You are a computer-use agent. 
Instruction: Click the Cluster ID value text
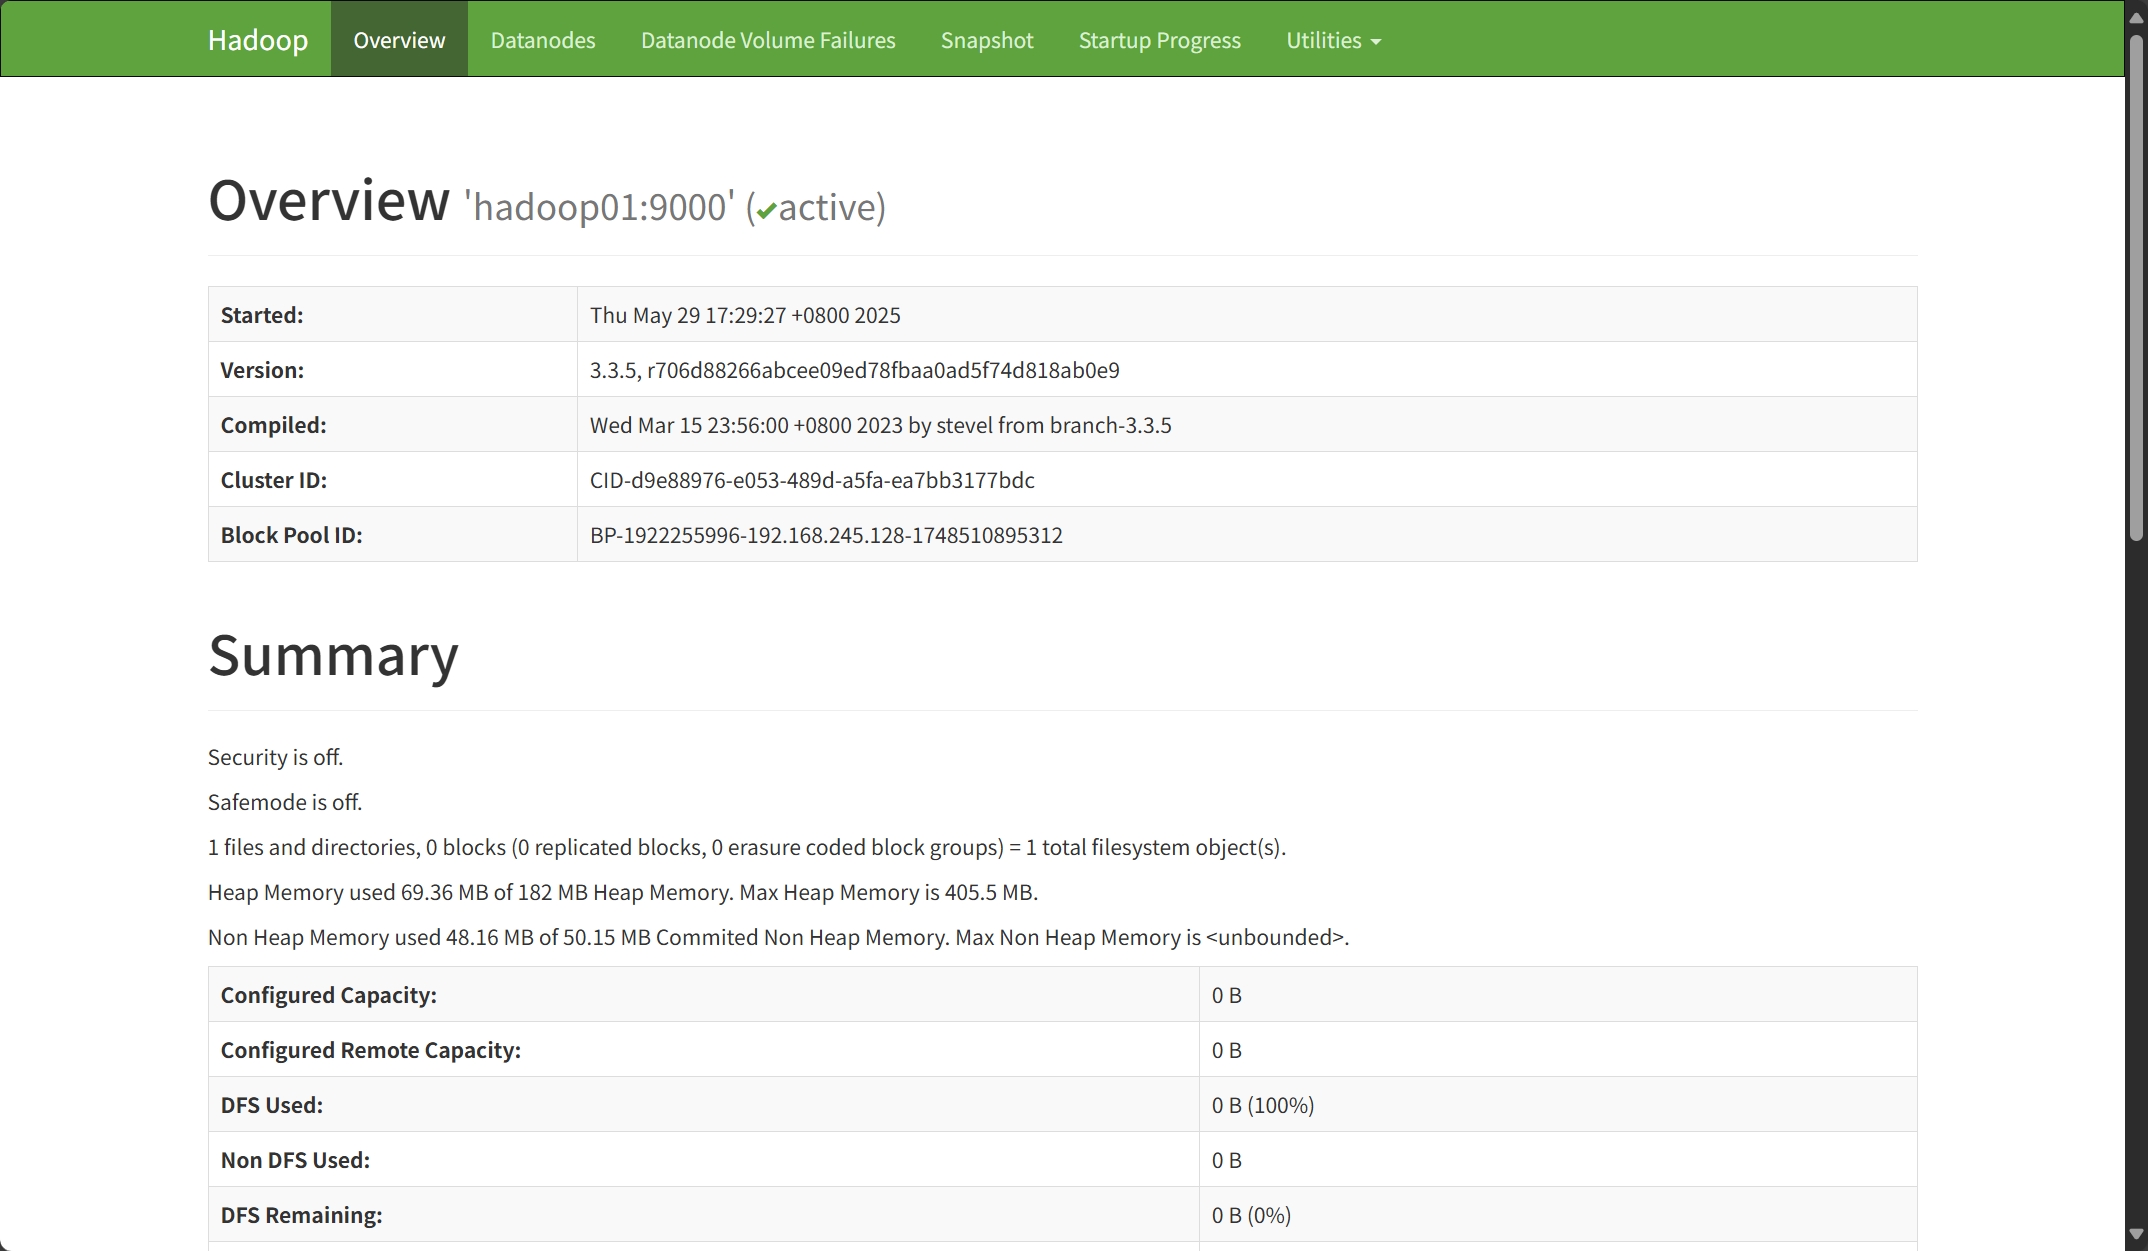point(812,480)
